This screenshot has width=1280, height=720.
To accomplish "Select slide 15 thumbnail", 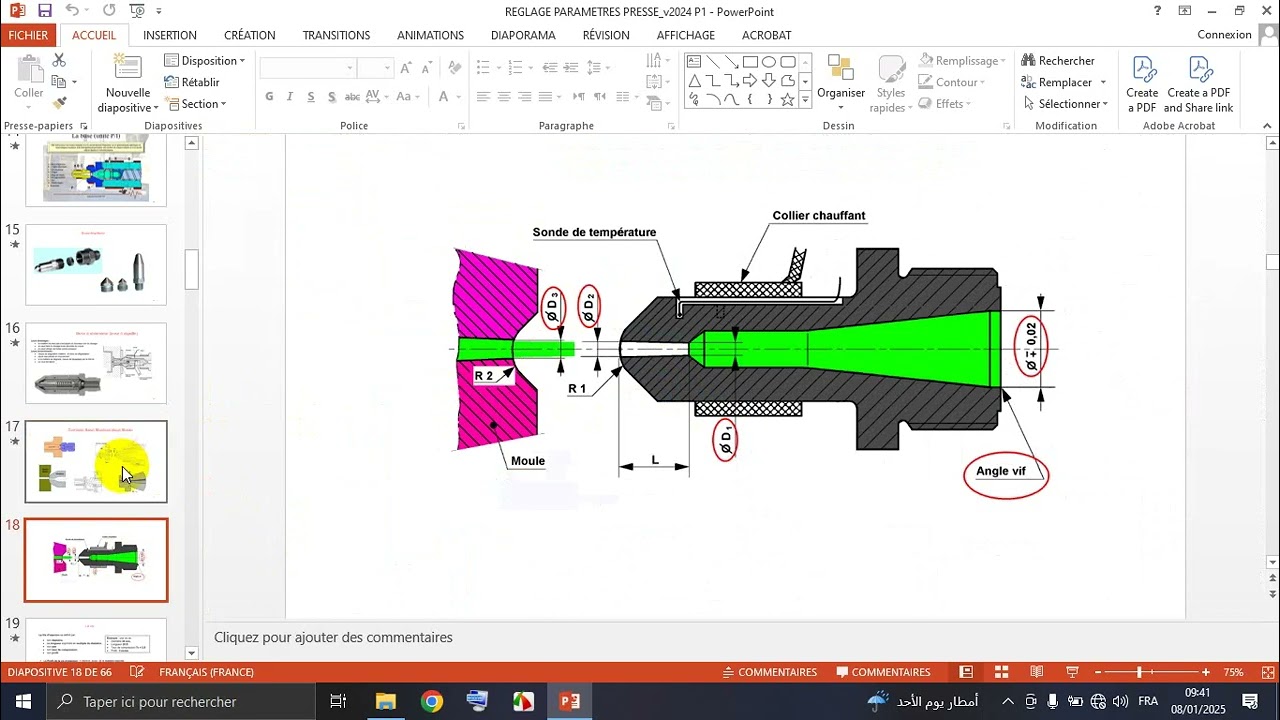I will pos(96,264).
